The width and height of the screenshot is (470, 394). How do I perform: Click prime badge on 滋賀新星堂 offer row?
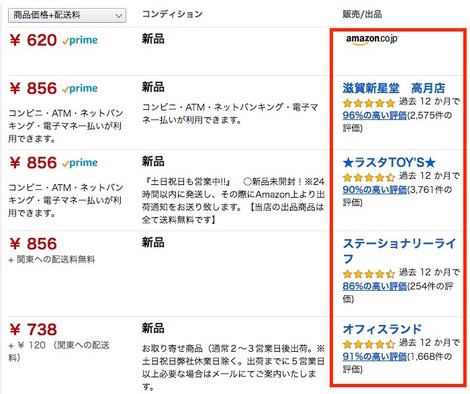coord(80,89)
